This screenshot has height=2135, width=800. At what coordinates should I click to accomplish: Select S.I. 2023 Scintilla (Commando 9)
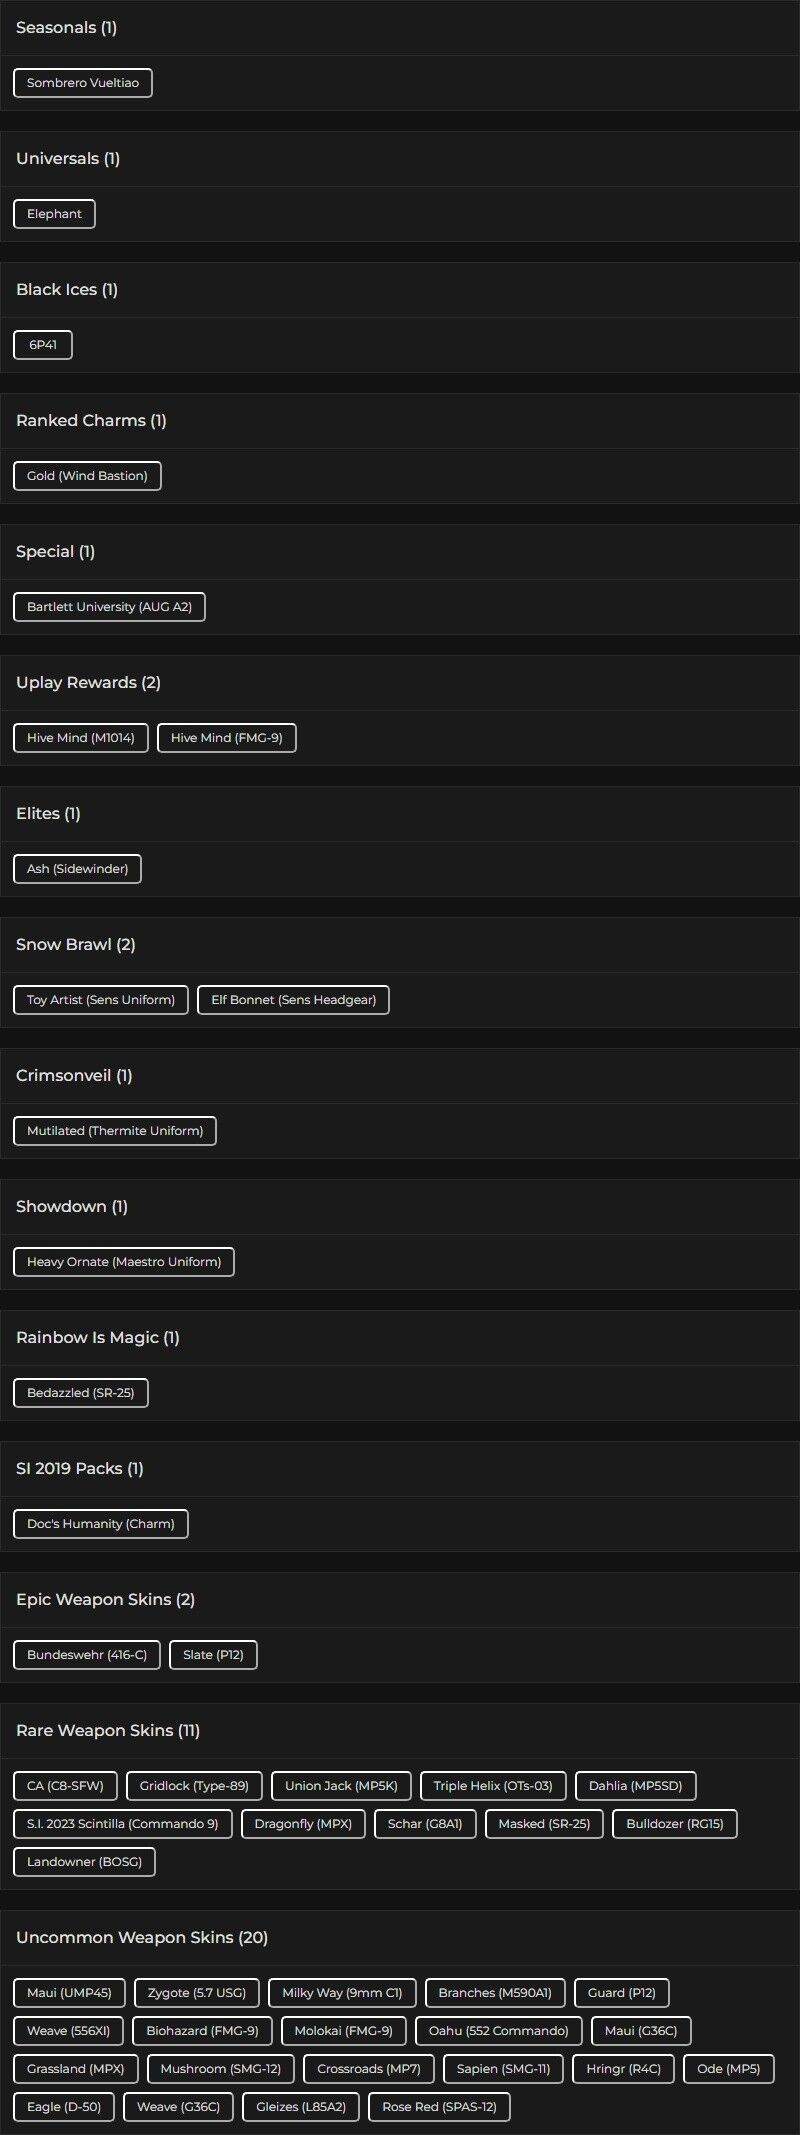tap(122, 1824)
